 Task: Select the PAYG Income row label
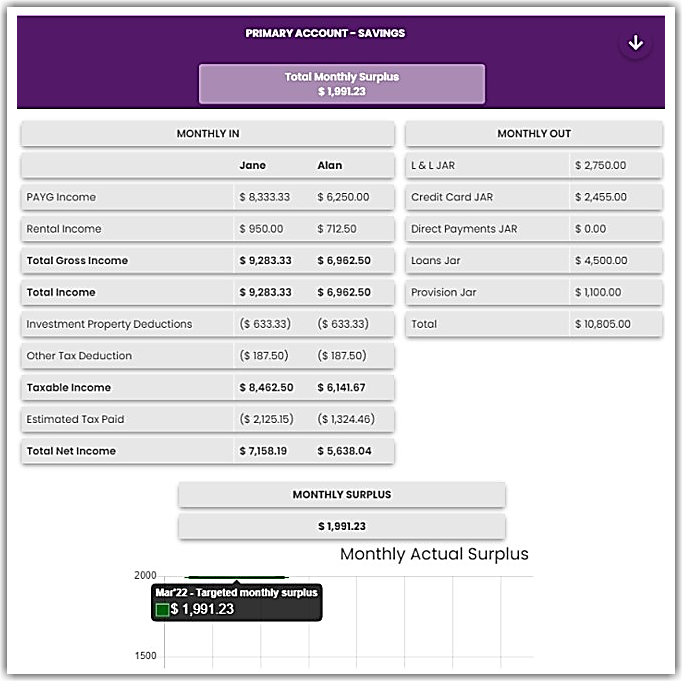click(61, 197)
